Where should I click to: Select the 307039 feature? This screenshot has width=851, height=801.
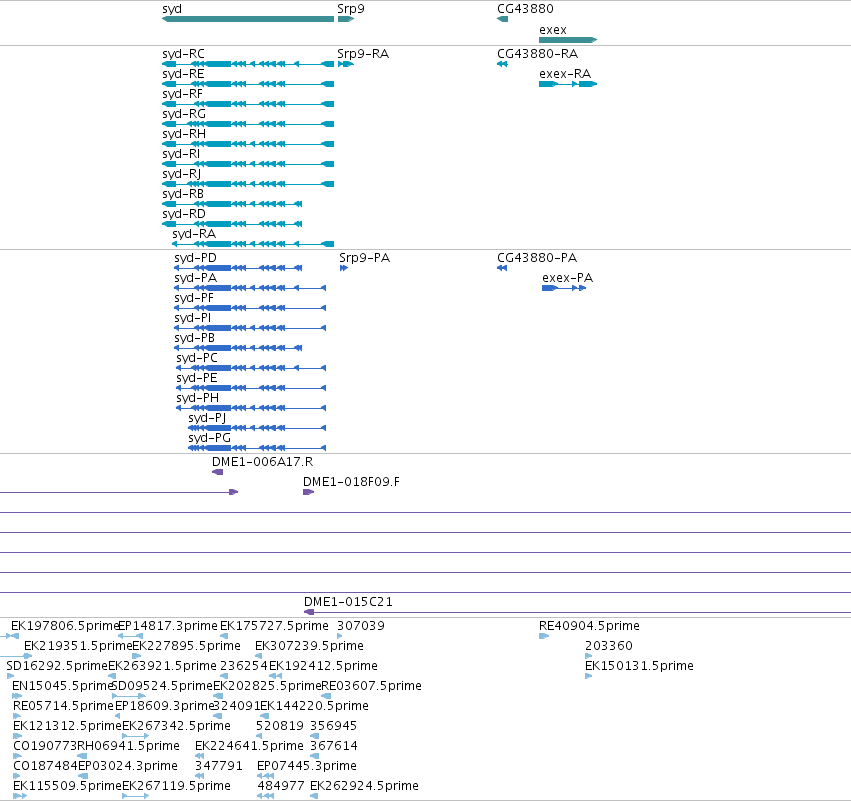point(340,636)
